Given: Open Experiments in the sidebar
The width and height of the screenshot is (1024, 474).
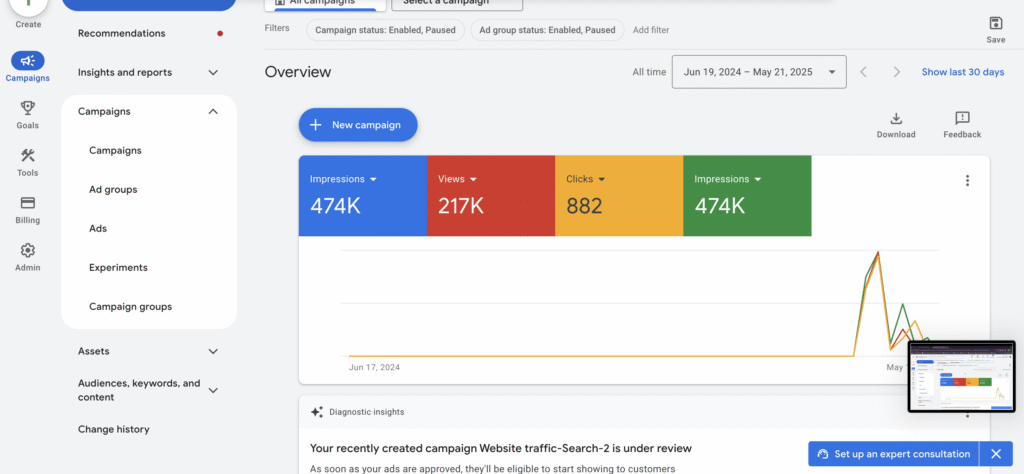Looking at the screenshot, I should 118,267.
